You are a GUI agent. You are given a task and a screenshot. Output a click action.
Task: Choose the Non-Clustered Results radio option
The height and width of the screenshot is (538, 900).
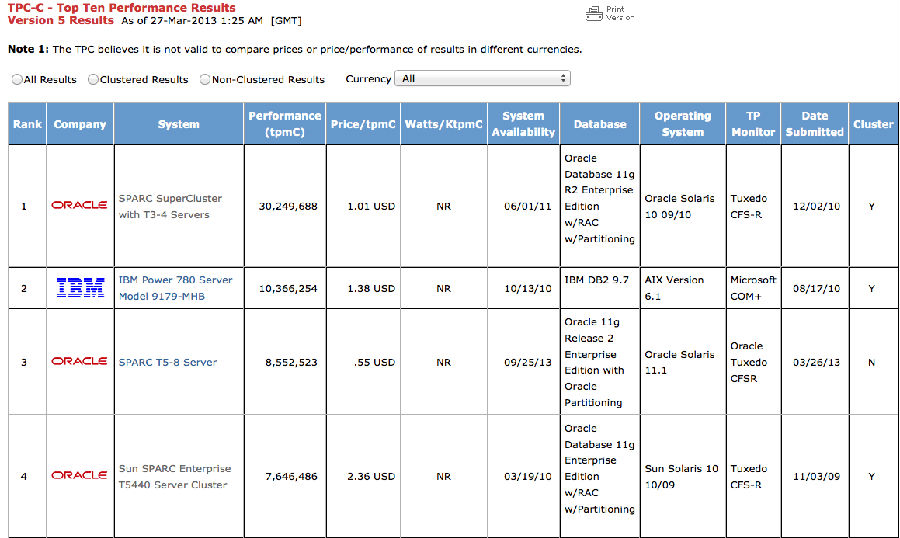click(x=205, y=79)
